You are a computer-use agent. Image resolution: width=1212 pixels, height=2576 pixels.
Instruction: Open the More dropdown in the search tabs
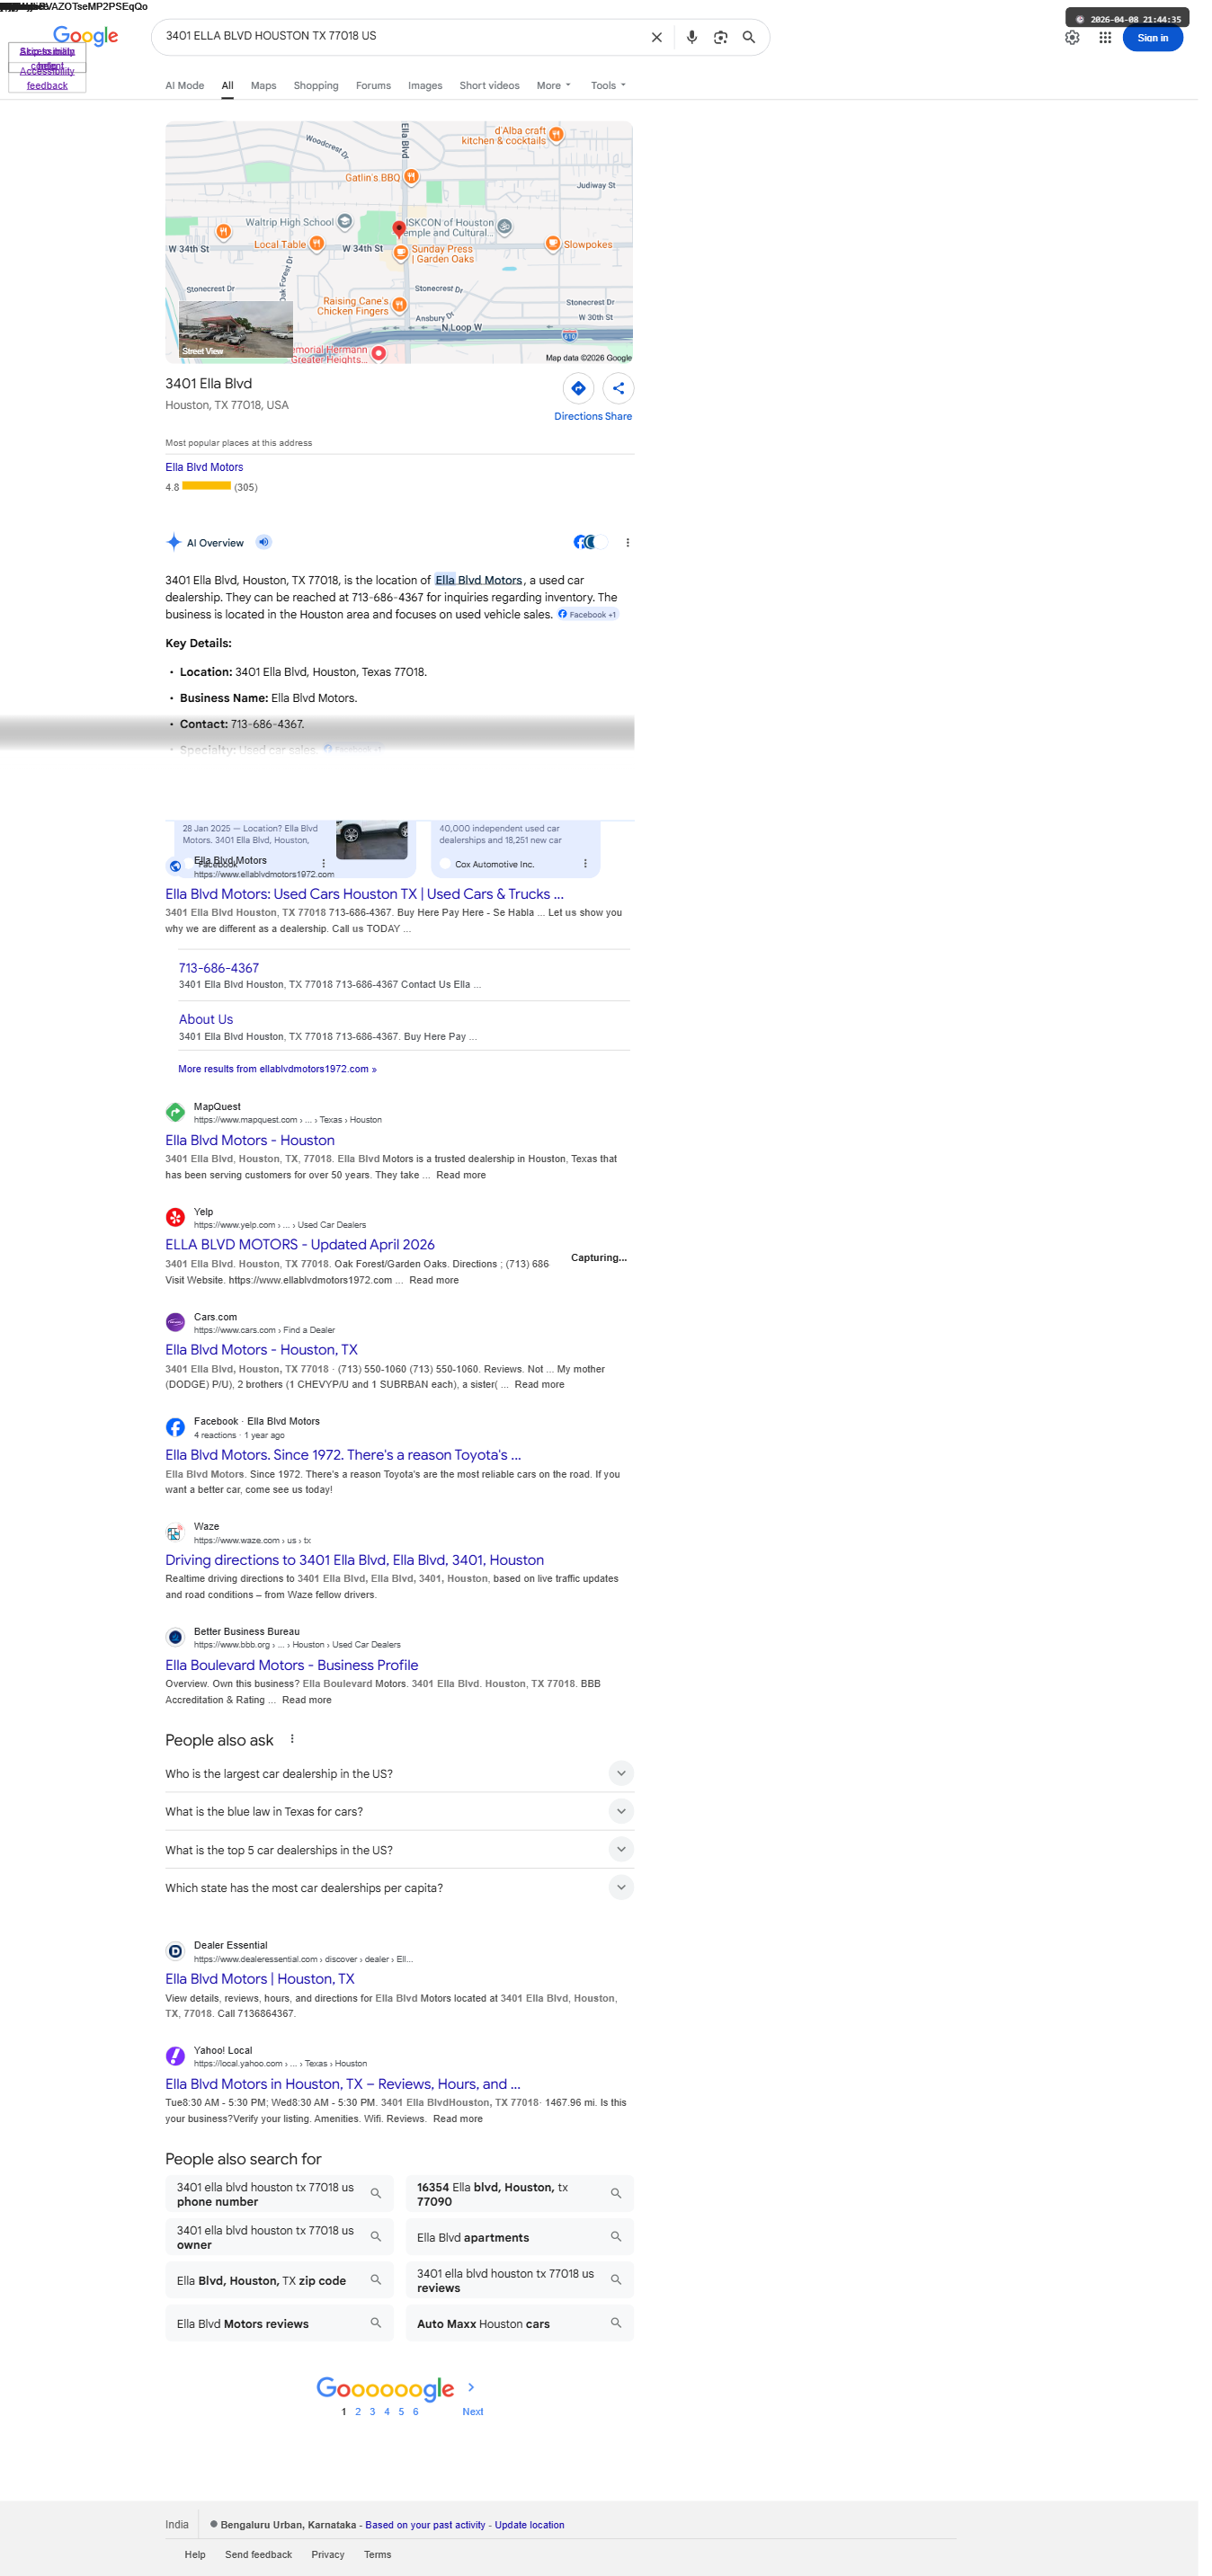point(553,85)
